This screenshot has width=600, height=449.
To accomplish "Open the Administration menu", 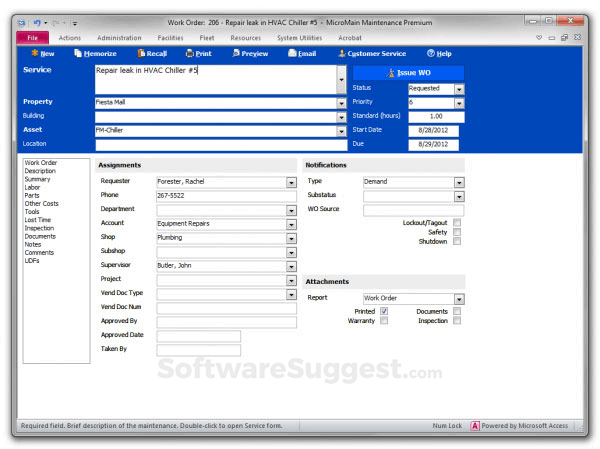I will [x=119, y=38].
